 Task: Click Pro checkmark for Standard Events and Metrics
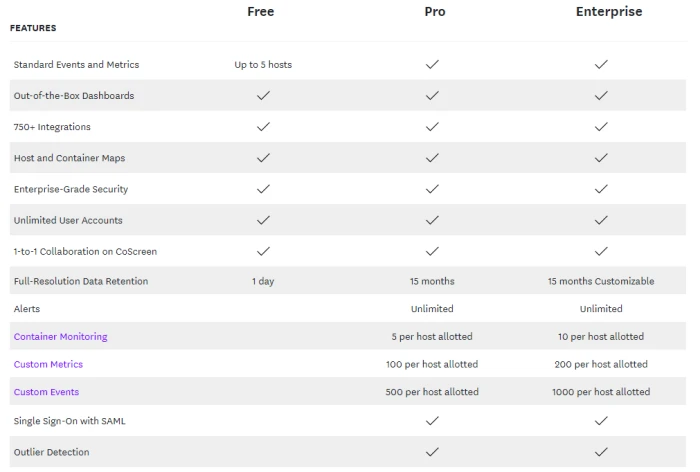pyautogui.click(x=432, y=64)
